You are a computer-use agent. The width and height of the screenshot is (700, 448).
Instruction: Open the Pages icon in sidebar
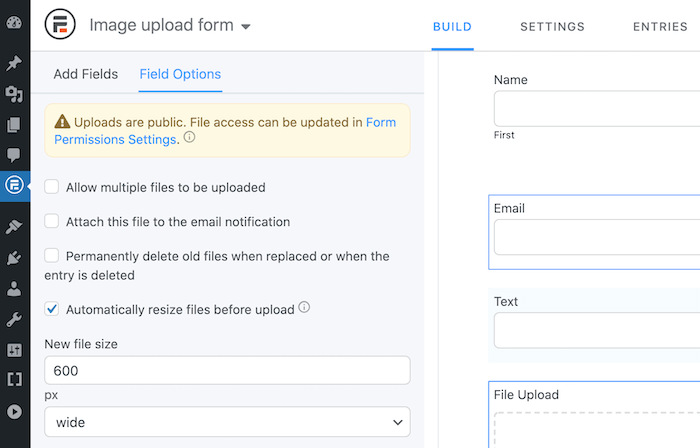[x=14, y=125]
